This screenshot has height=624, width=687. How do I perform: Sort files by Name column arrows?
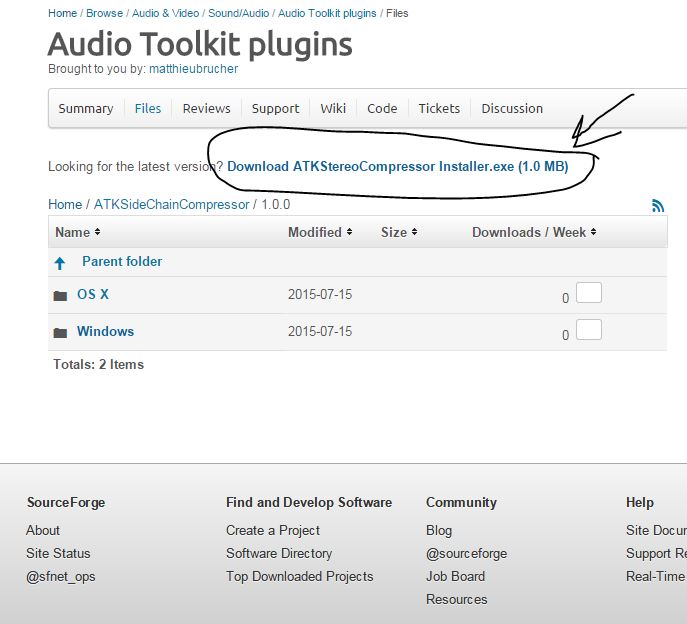[98, 233]
